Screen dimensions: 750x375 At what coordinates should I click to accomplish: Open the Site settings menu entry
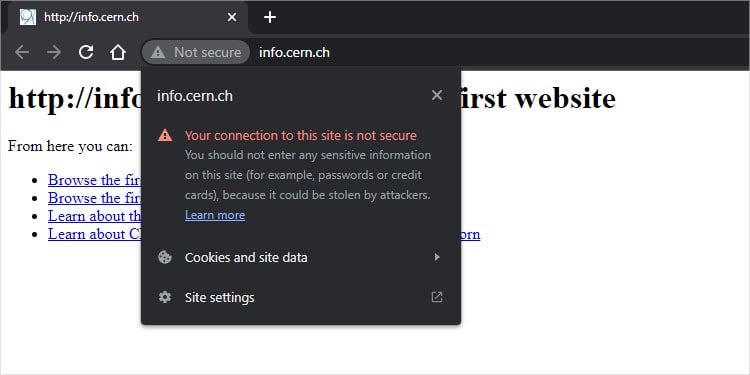coord(301,298)
